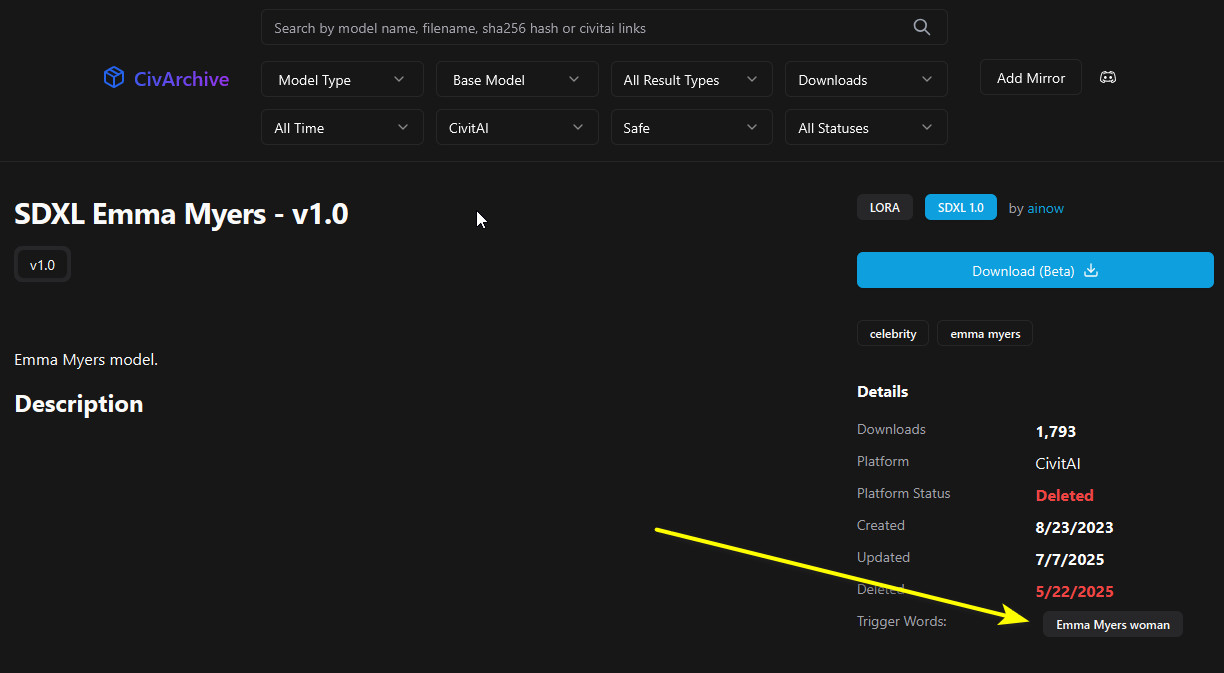
Task: Click the emma myers tag
Action: (x=985, y=333)
